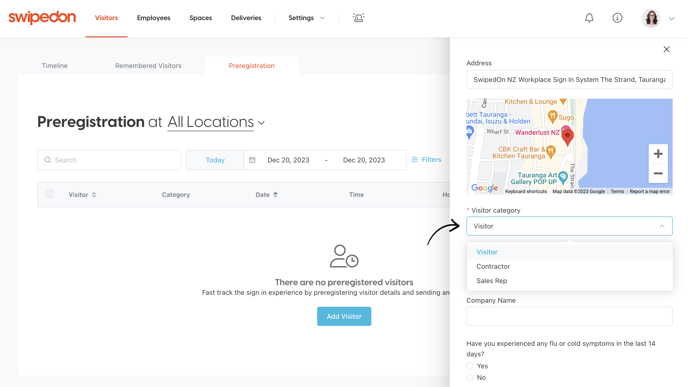Click the Google logo on the map

pos(484,188)
